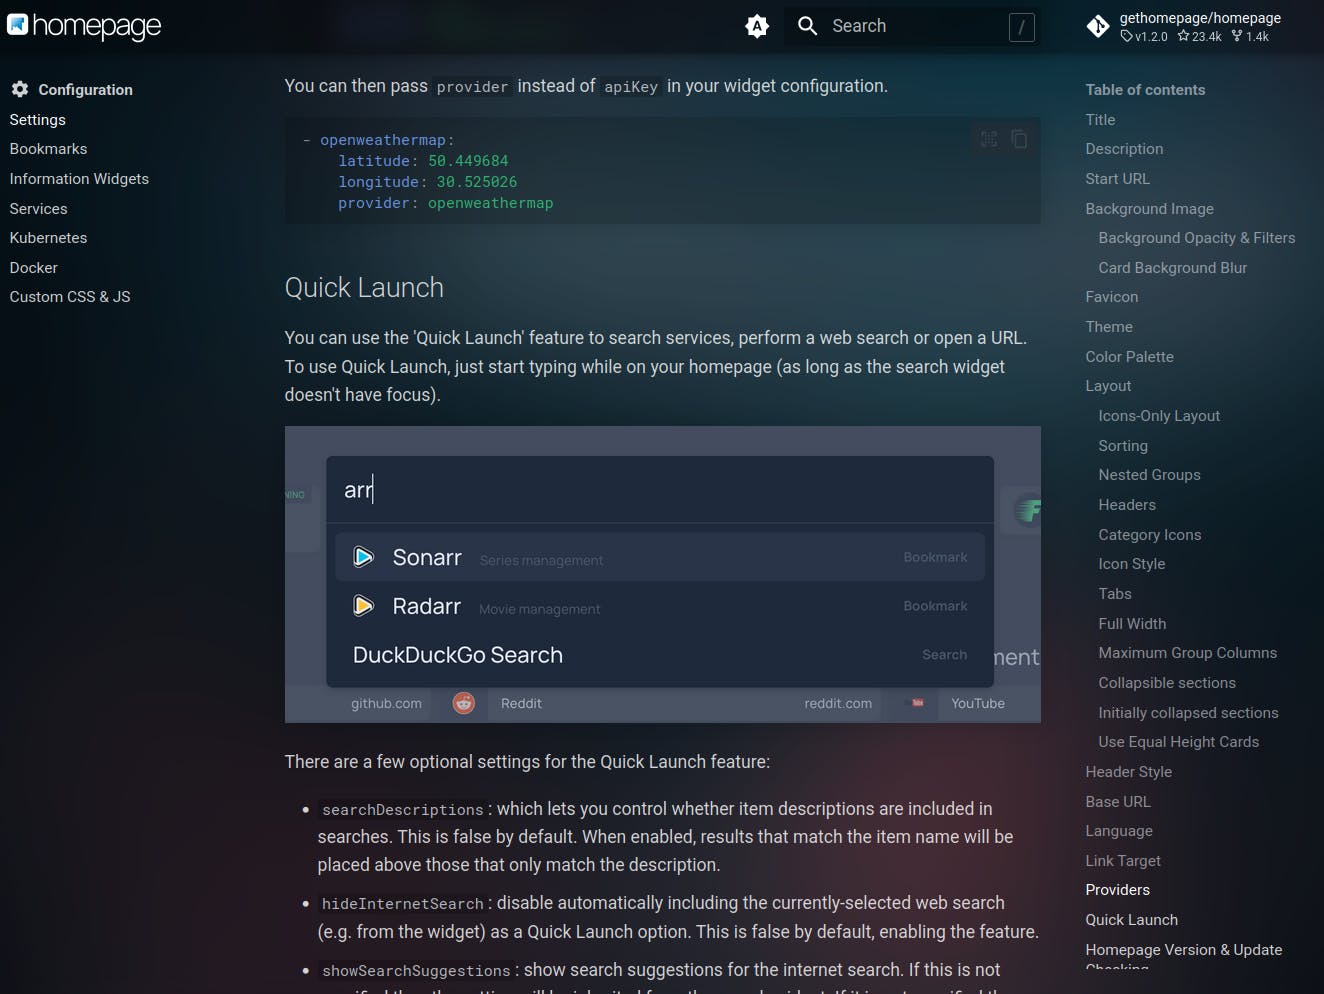
Task: Click the code selection icon beside copy
Action: 989,139
